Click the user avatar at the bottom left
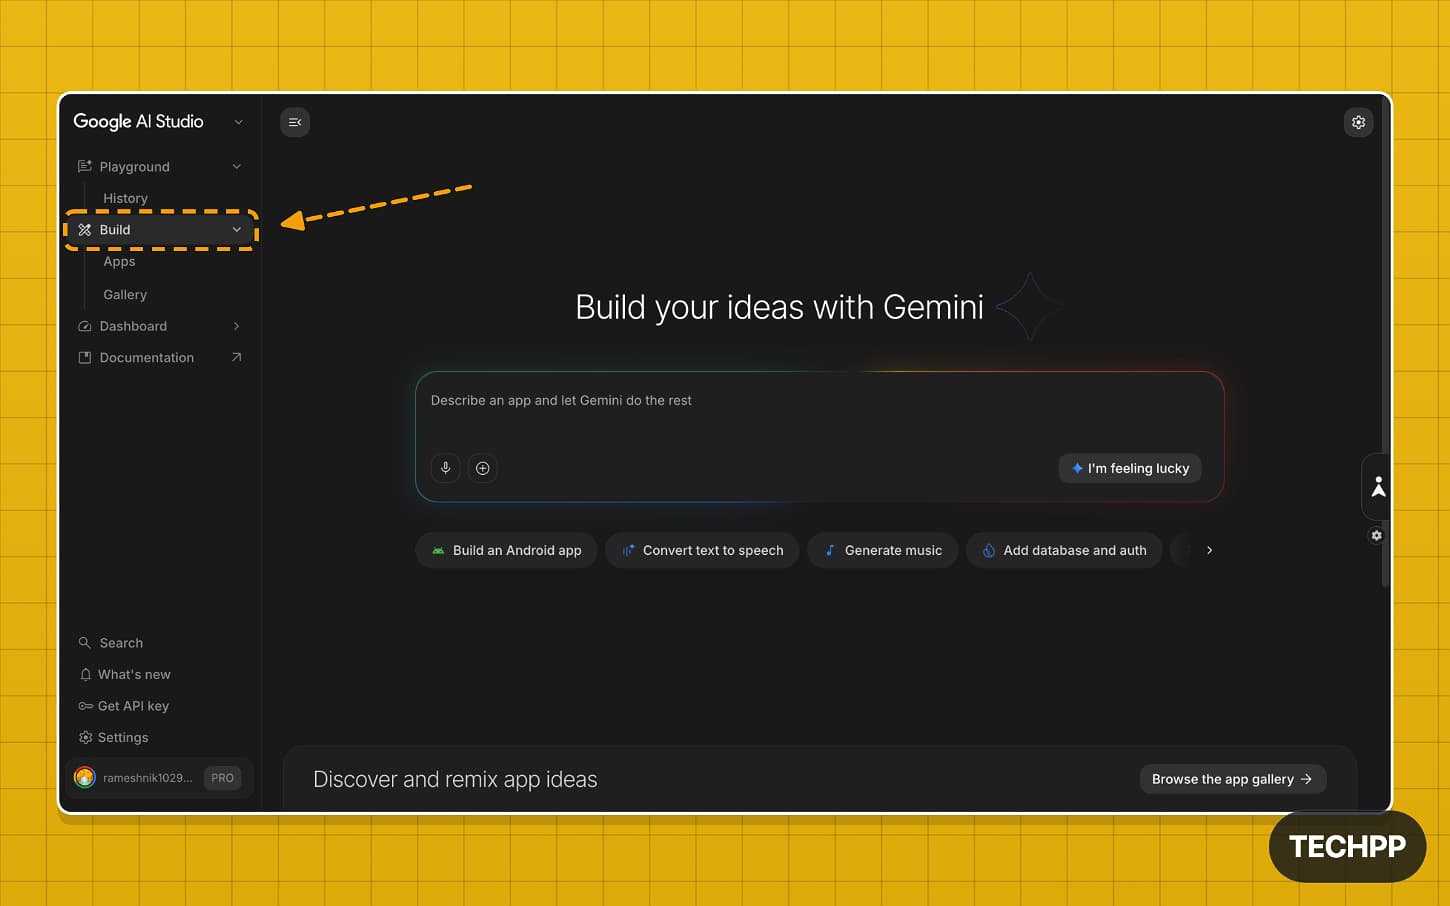This screenshot has height=906, width=1450. click(85, 777)
